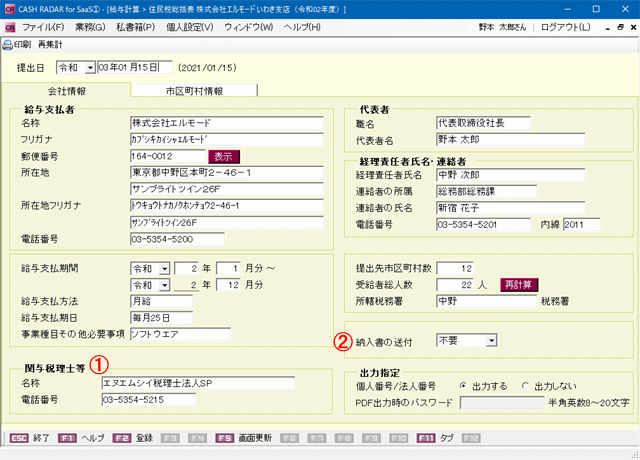This screenshot has height=460, width=640.
Task: Click the 表示 button next to postal code
Action: (x=224, y=156)
